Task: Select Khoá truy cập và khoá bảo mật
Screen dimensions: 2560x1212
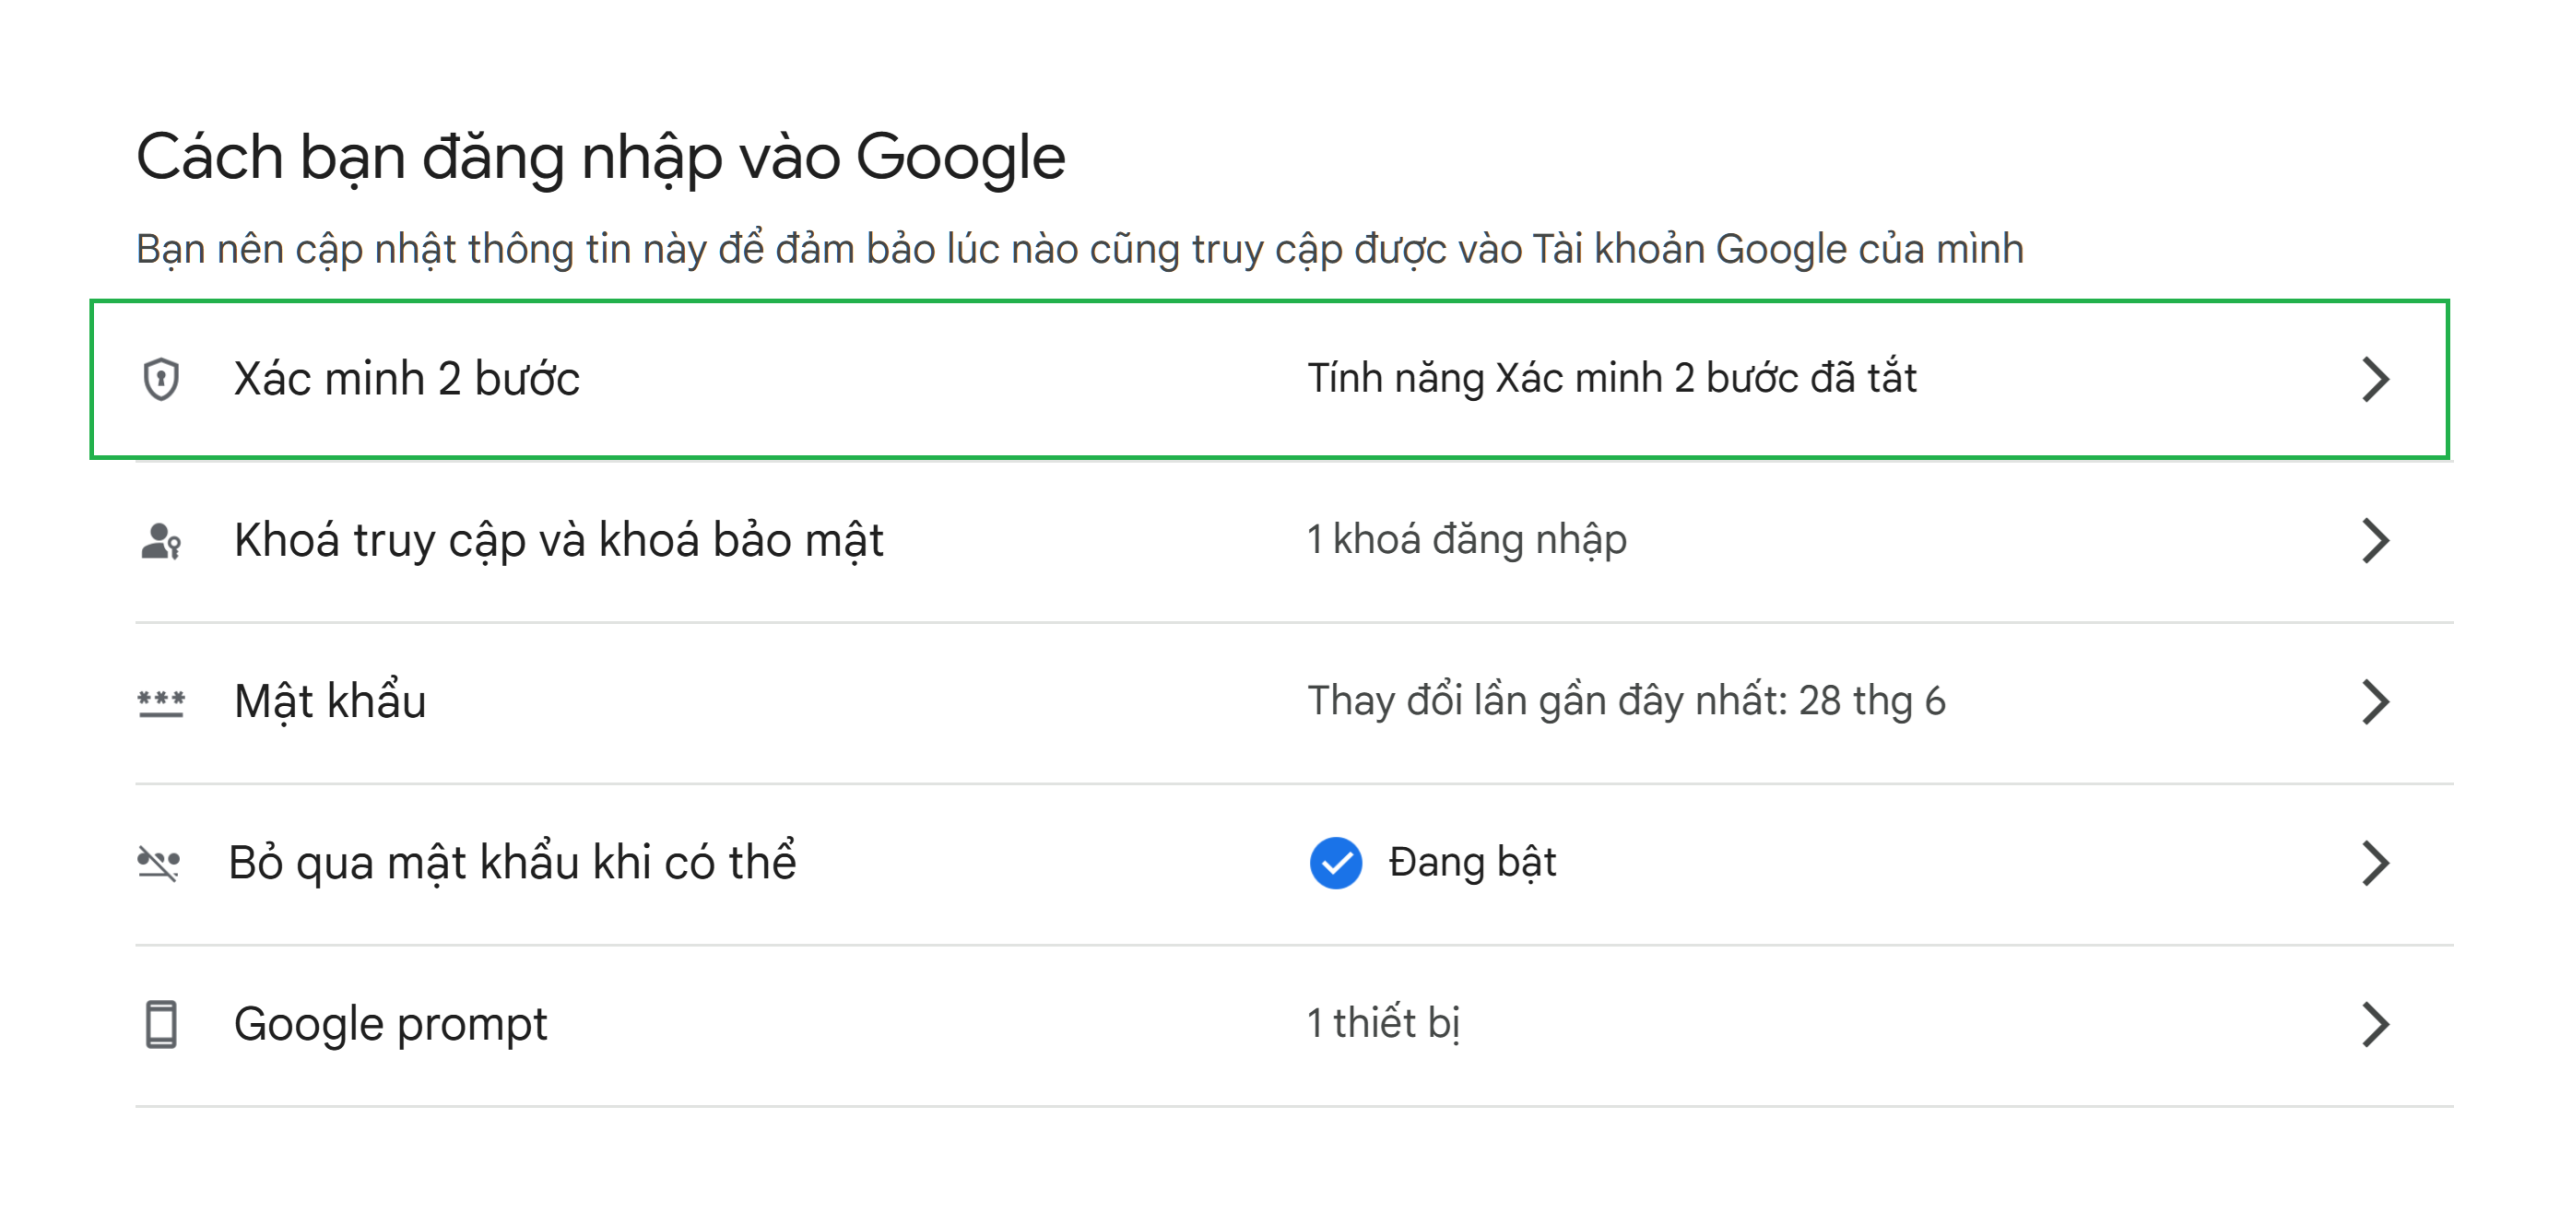Action: pyautogui.click(x=1294, y=541)
